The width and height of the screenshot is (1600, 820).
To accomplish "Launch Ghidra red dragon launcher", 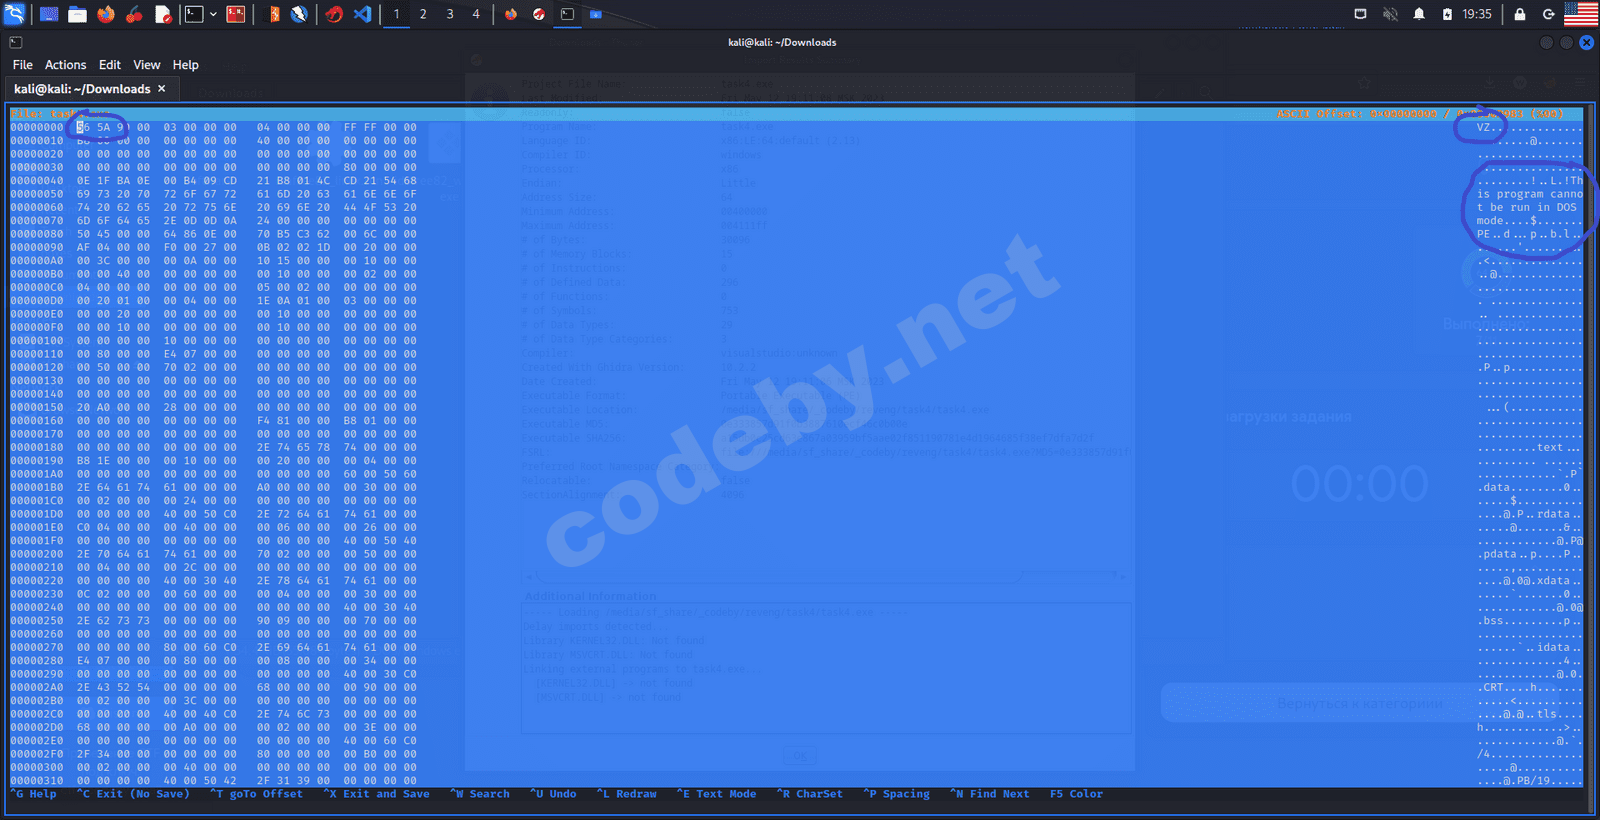I will pos(335,14).
